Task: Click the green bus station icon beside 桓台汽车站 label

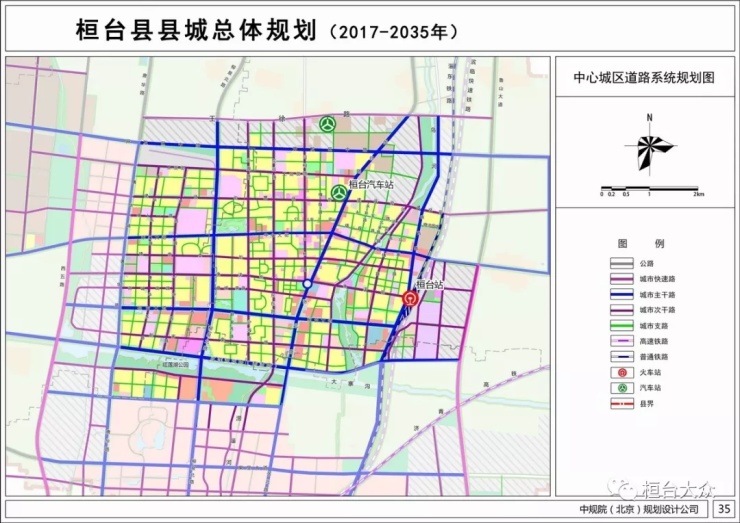Action: [x=338, y=193]
